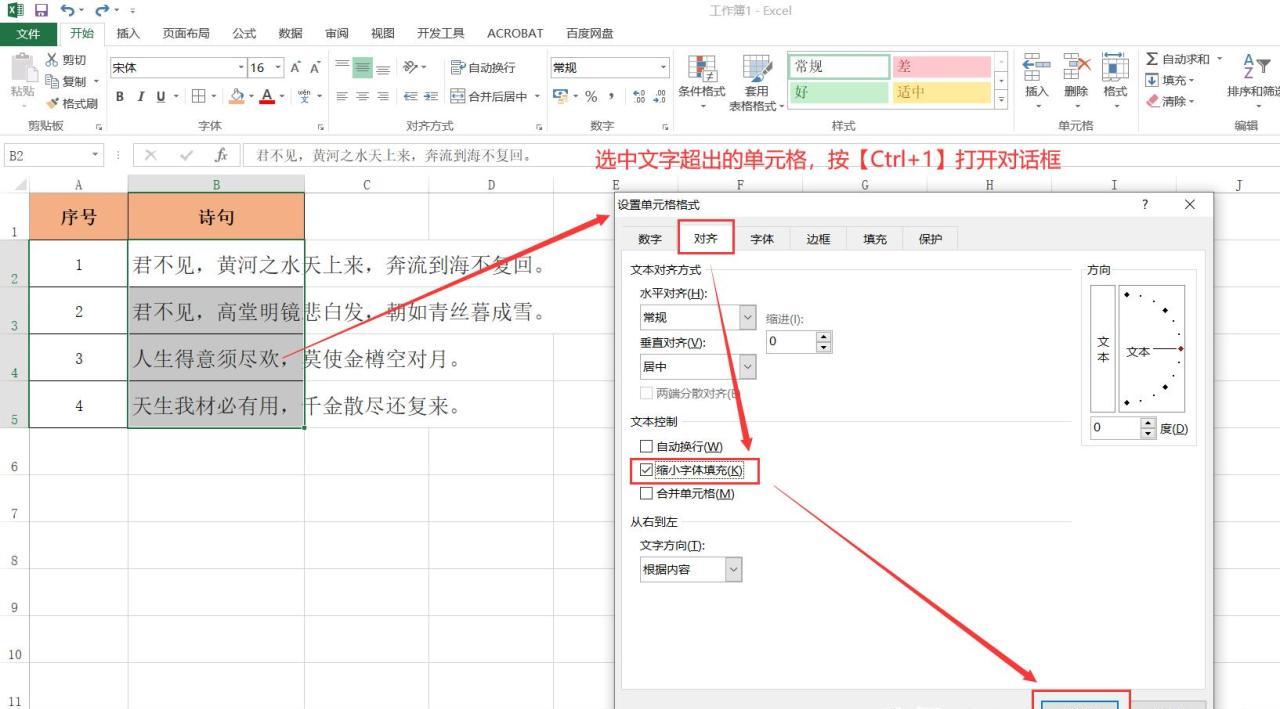Viewport: 1280px width, 709px height.
Task: Toggle Italic formatting
Action: point(141,96)
